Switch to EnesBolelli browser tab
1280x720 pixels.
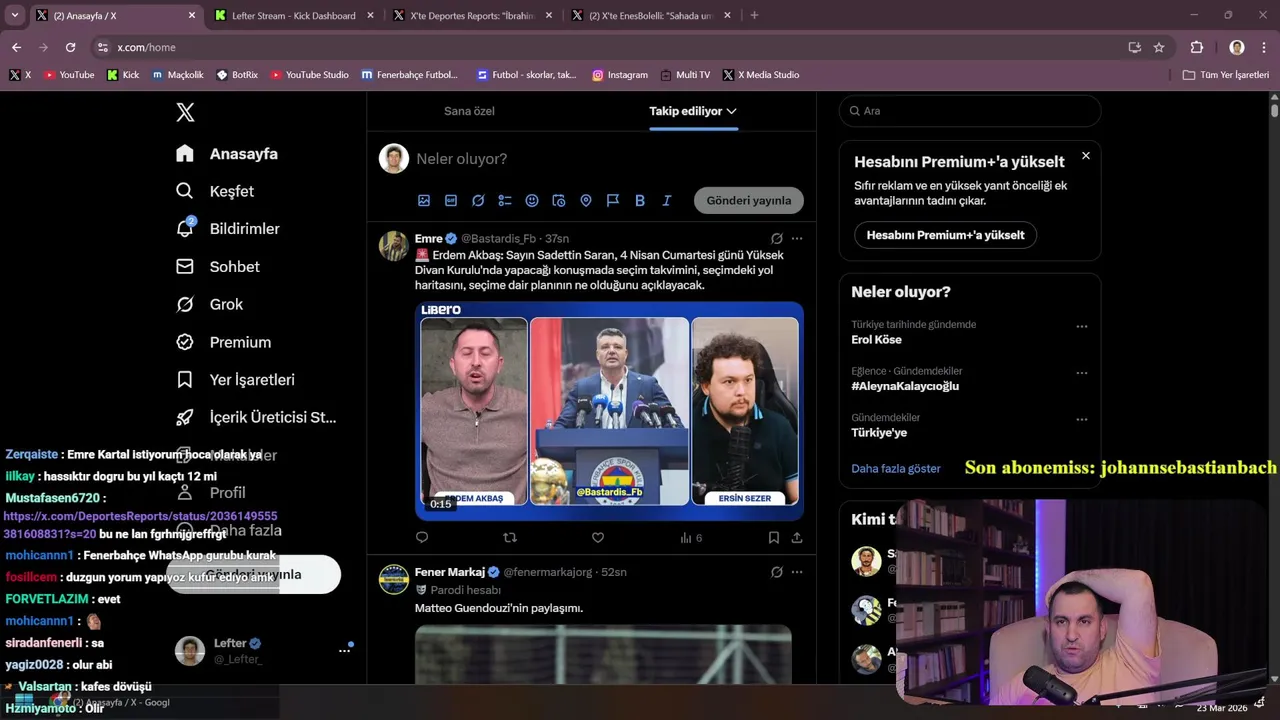click(x=651, y=15)
